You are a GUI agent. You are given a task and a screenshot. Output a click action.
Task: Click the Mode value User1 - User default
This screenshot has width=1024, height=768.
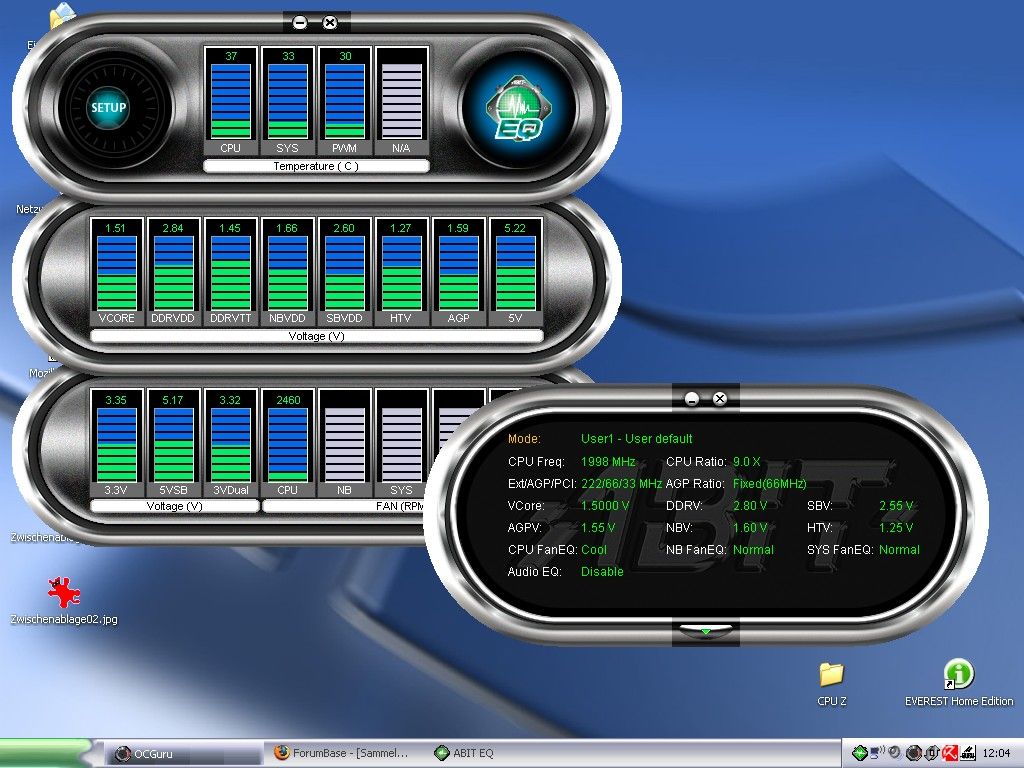coord(637,439)
